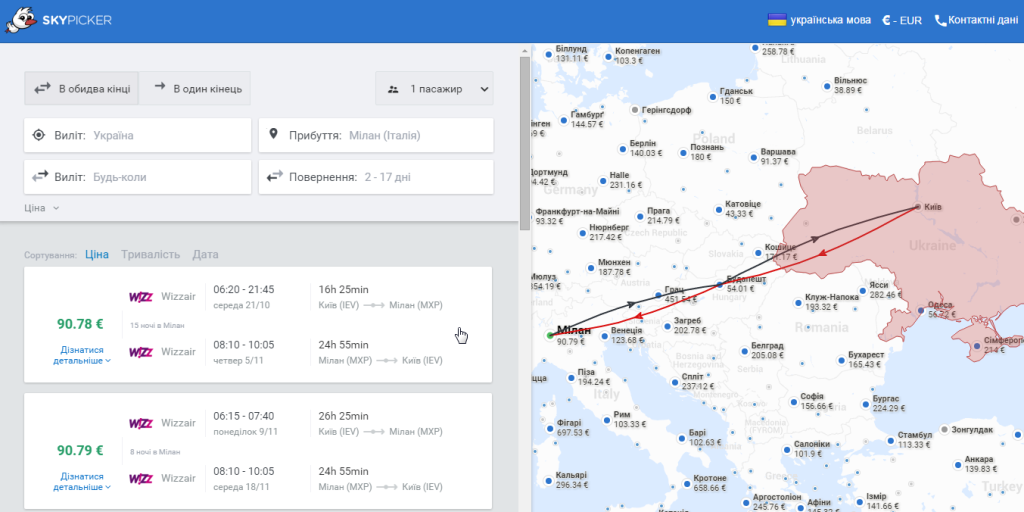Sort results by Ціна
Image resolution: width=1024 pixels, height=512 pixels.
pos(97,255)
